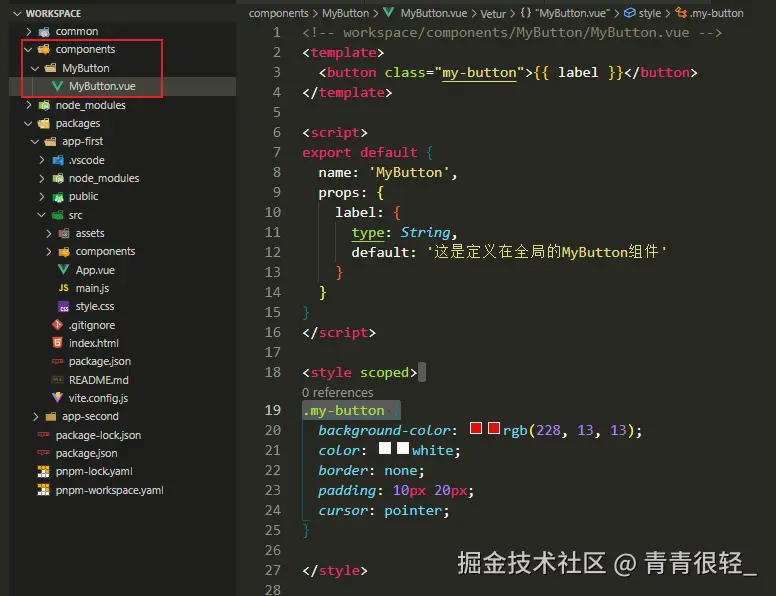Click the root node_modules folder icon
The height and width of the screenshot is (596, 776).
click(x=44, y=105)
